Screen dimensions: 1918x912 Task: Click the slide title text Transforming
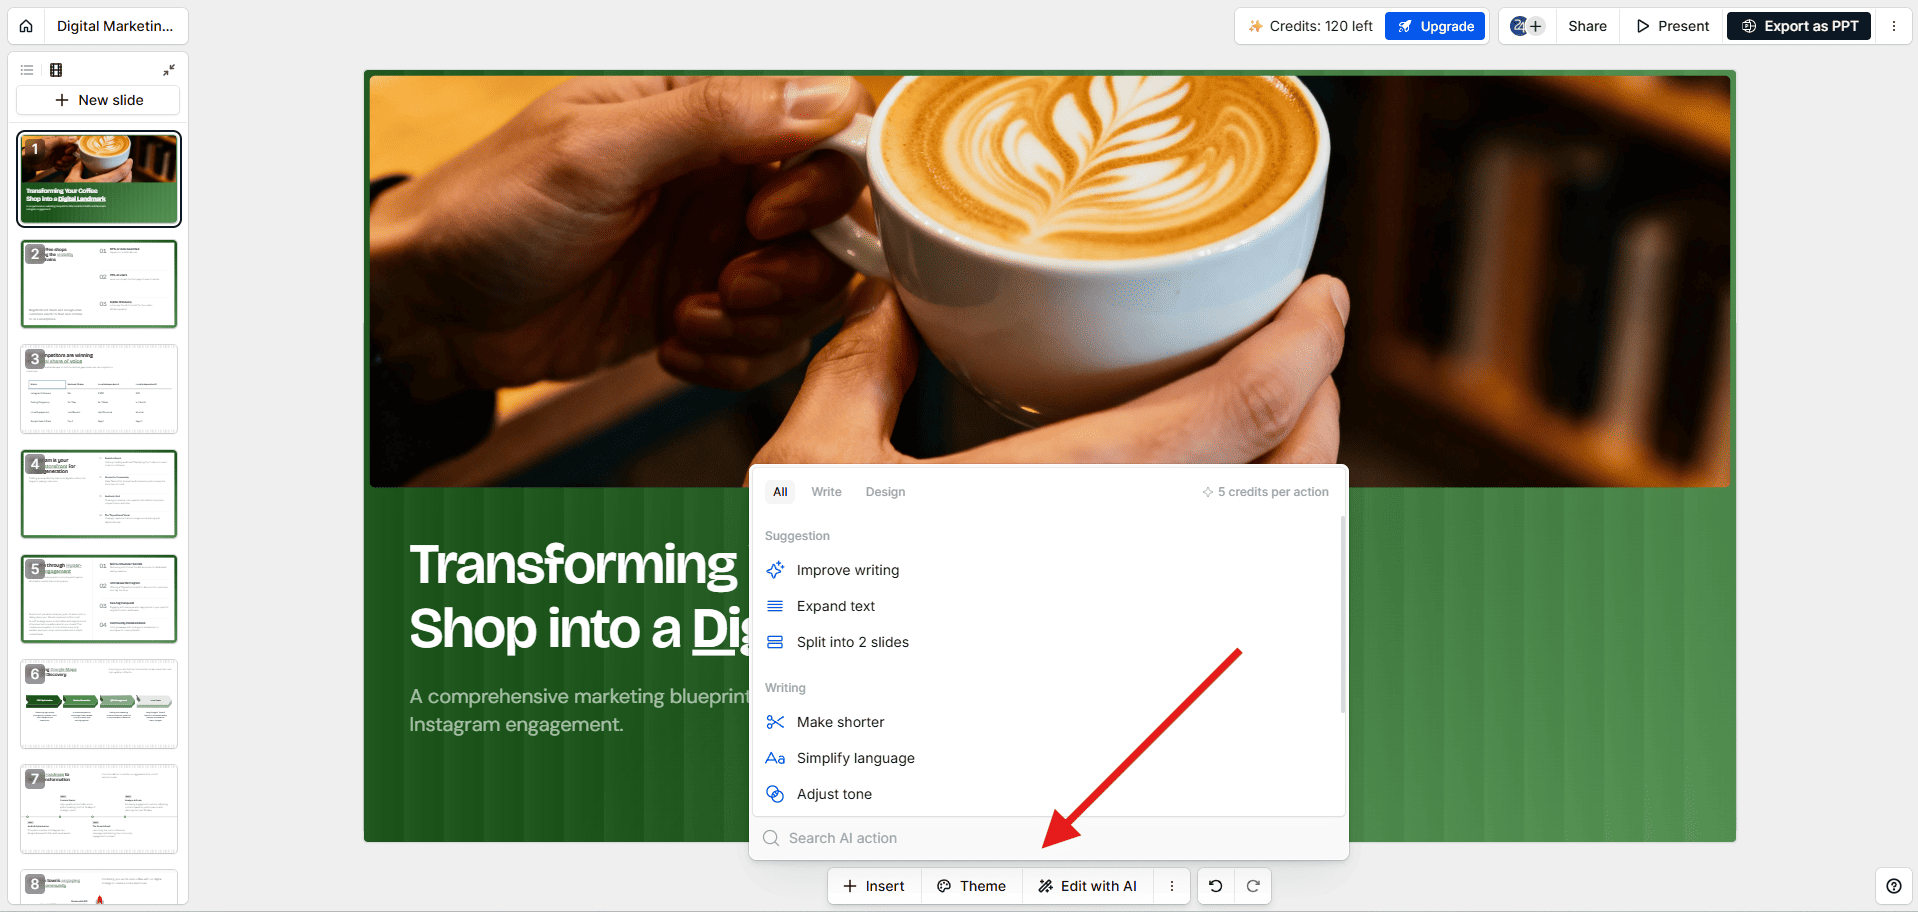(573, 565)
